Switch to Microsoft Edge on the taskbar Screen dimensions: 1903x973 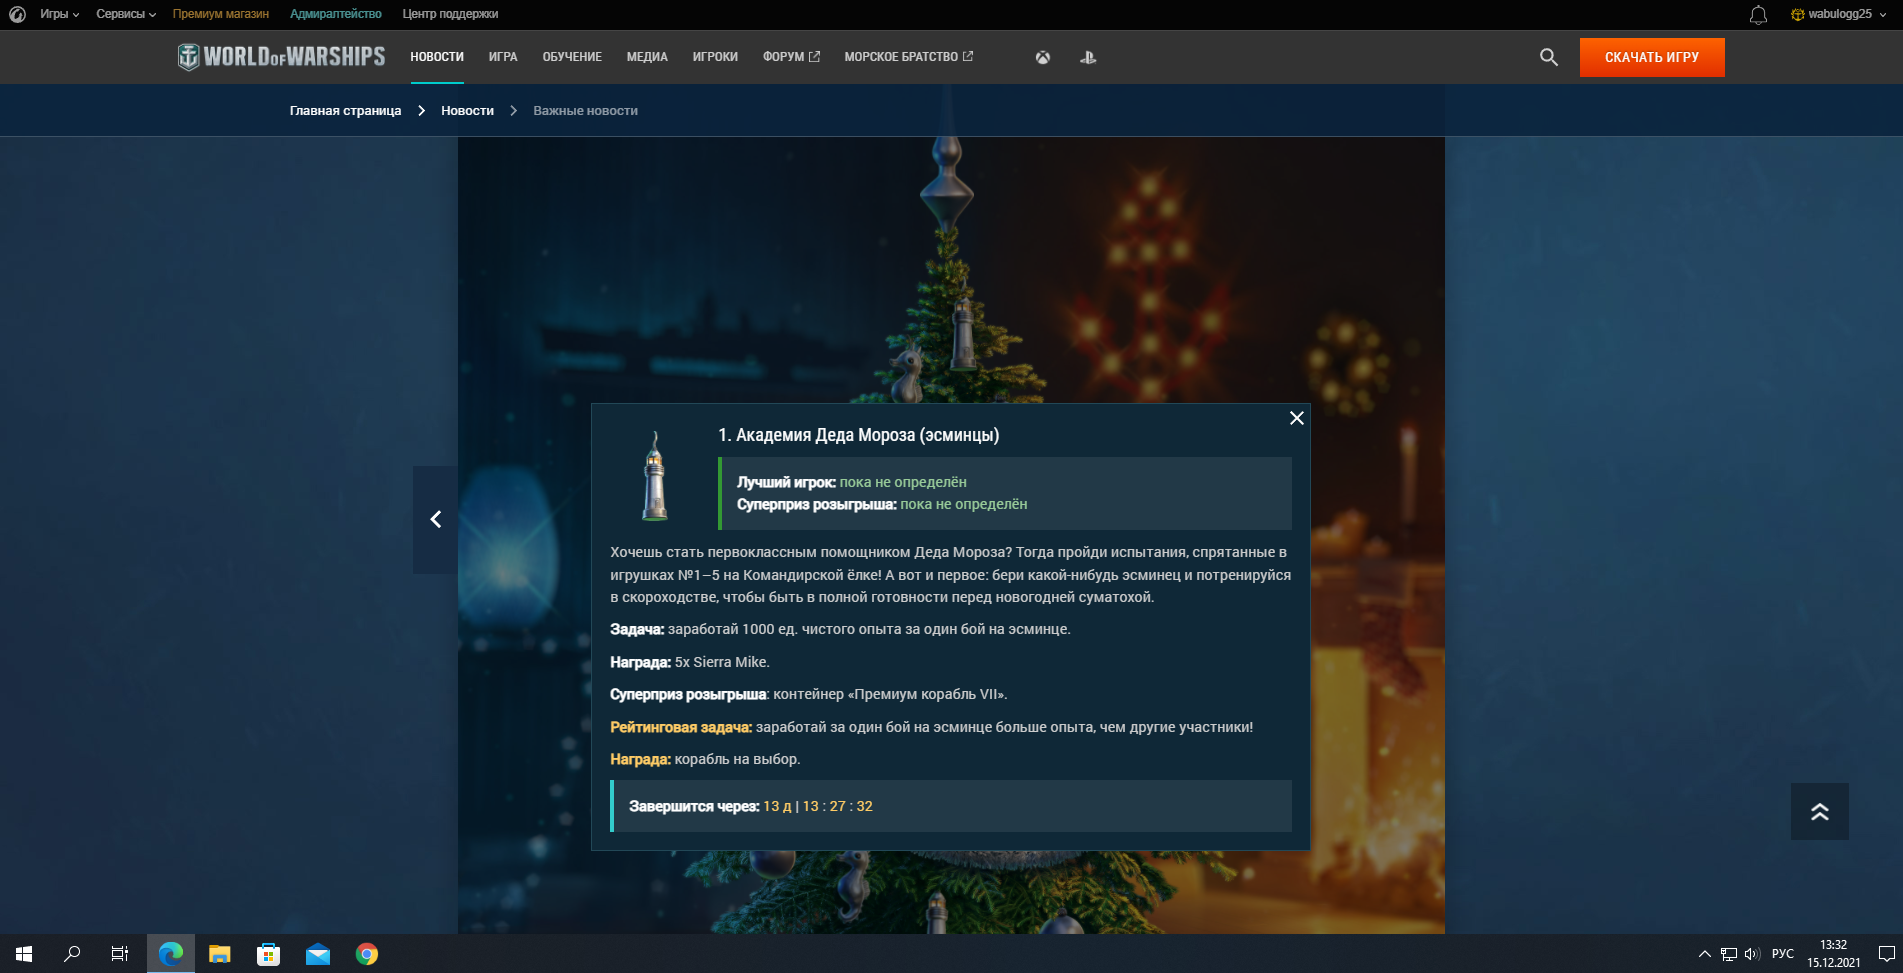pyautogui.click(x=171, y=954)
